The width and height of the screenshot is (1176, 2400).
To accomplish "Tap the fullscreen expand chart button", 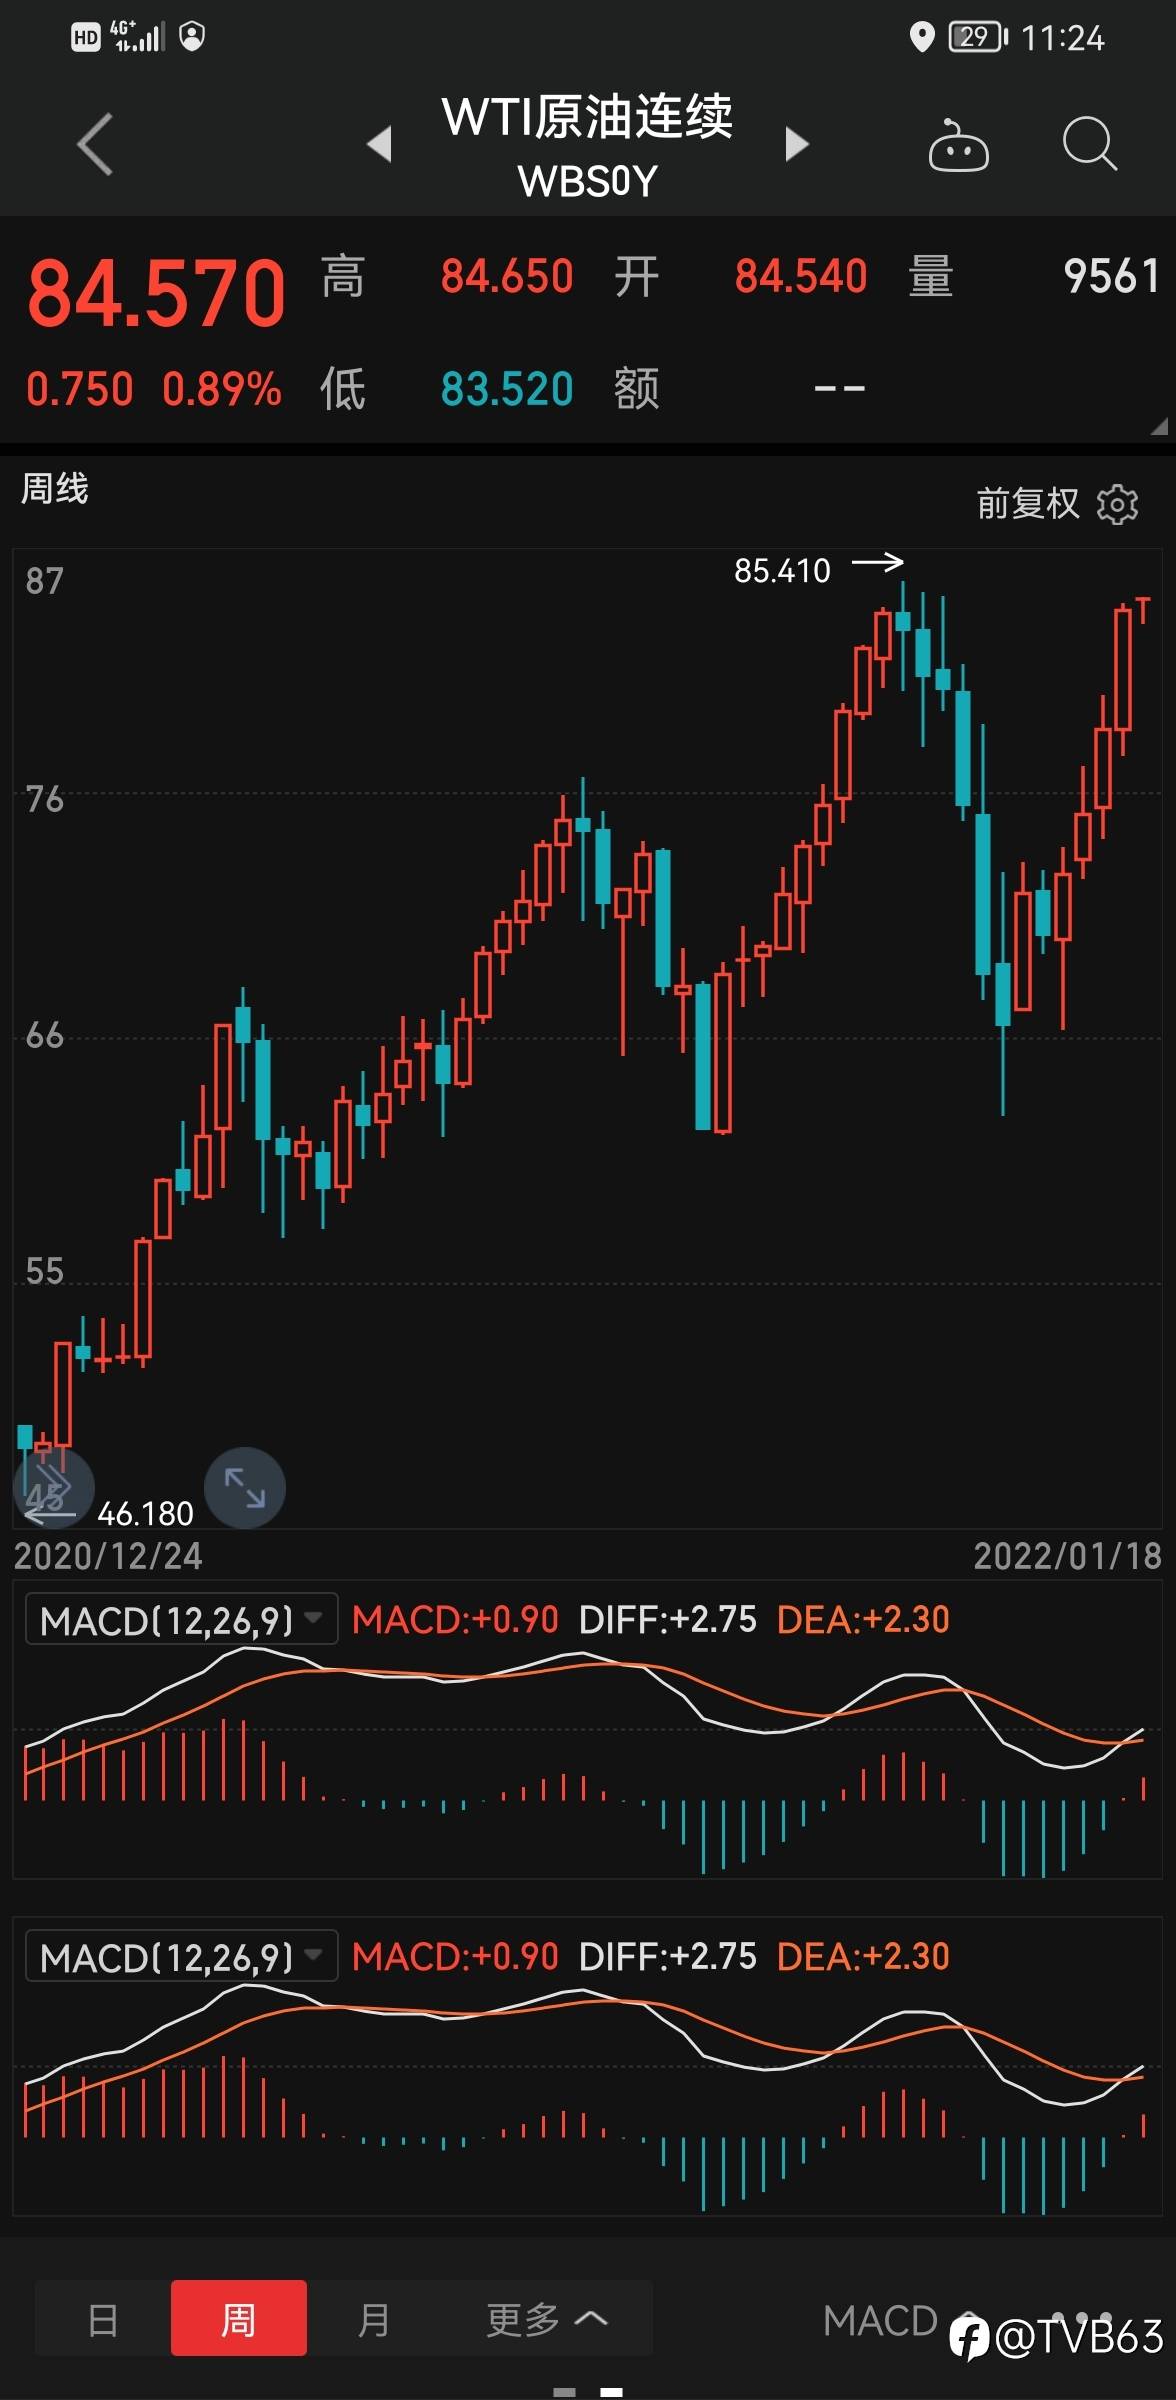I will click(244, 1488).
